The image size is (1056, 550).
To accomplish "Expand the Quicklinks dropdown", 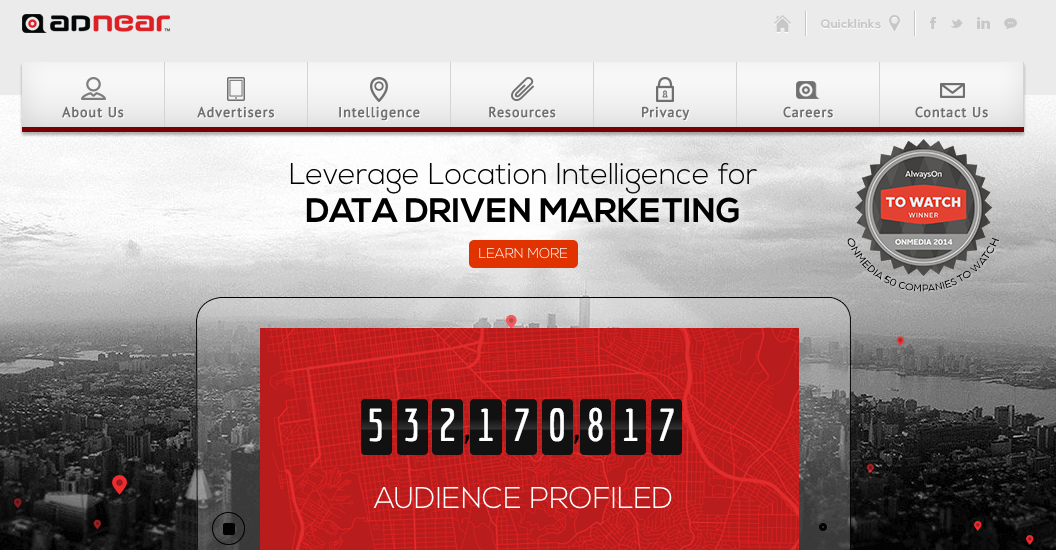I will point(860,24).
